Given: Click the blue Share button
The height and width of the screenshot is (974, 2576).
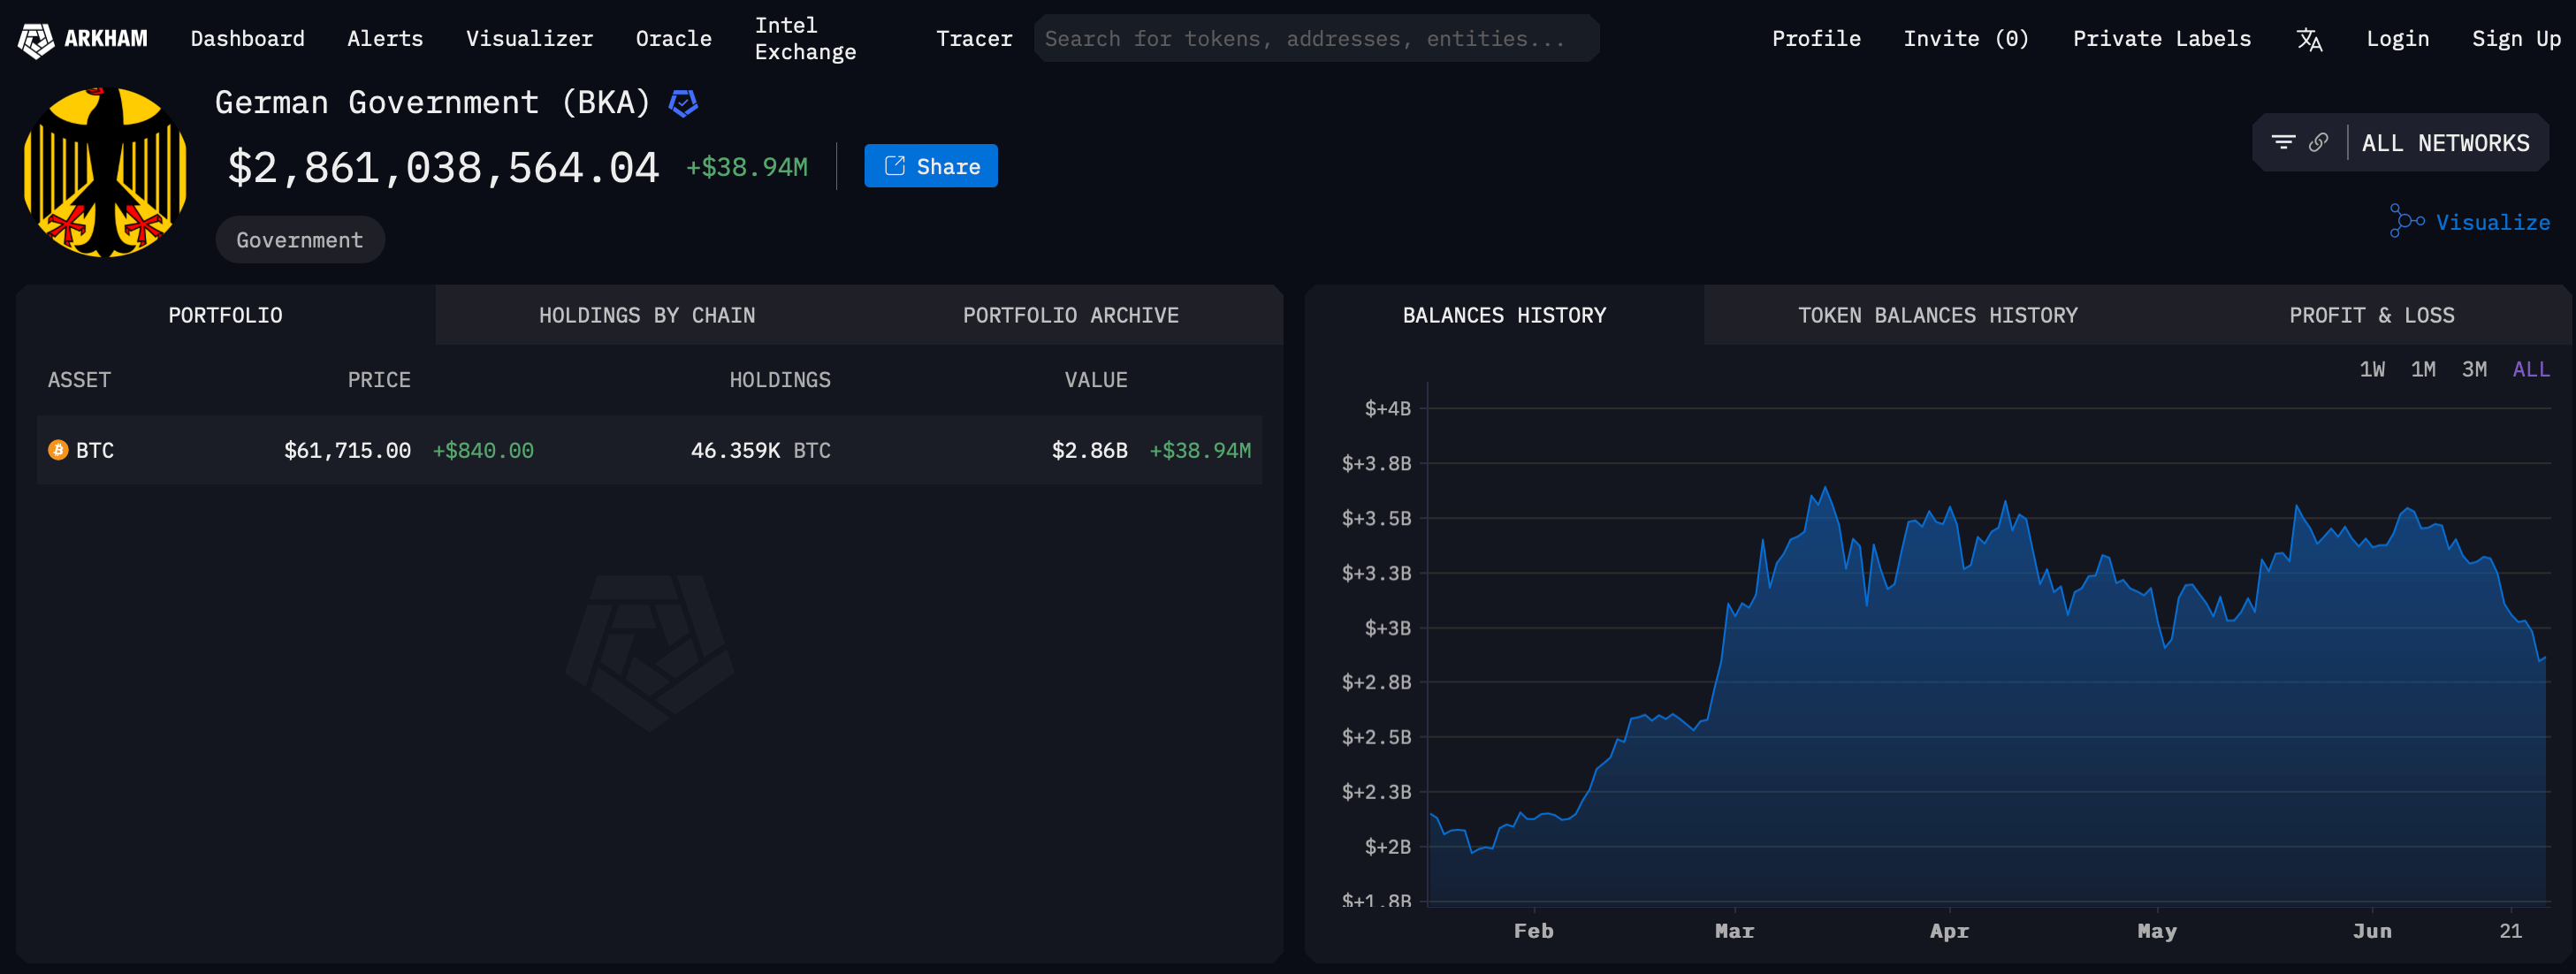Looking at the screenshot, I should click(930, 166).
